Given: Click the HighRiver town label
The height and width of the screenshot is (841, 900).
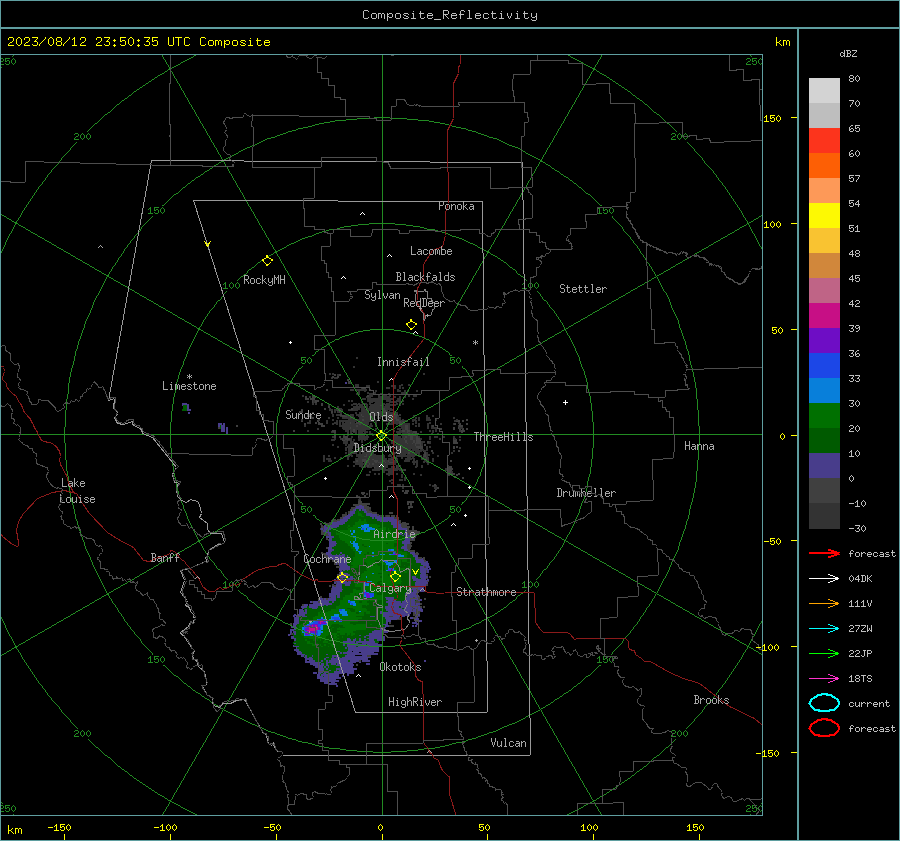Looking at the screenshot, I should pyautogui.click(x=415, y=702).
